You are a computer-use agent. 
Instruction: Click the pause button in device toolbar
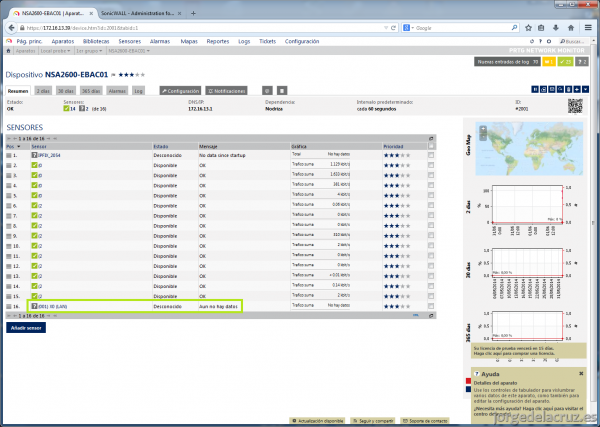click(x=535, y=89)
